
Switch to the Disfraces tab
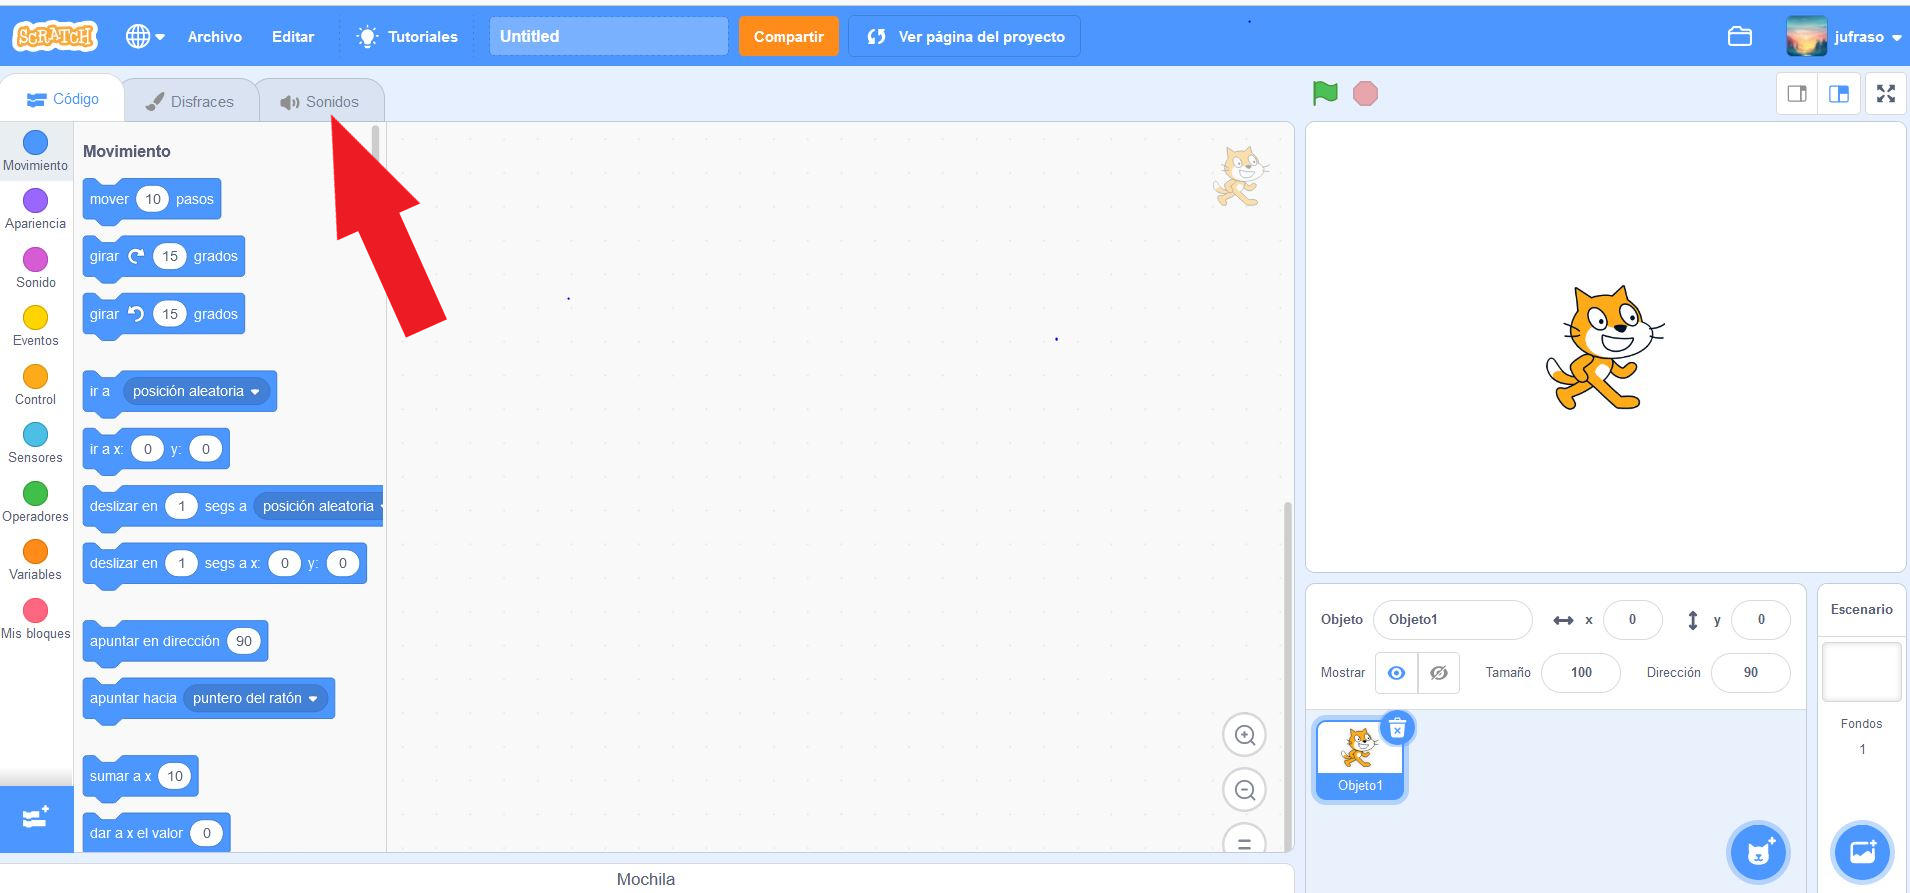(x=190, y=101)
